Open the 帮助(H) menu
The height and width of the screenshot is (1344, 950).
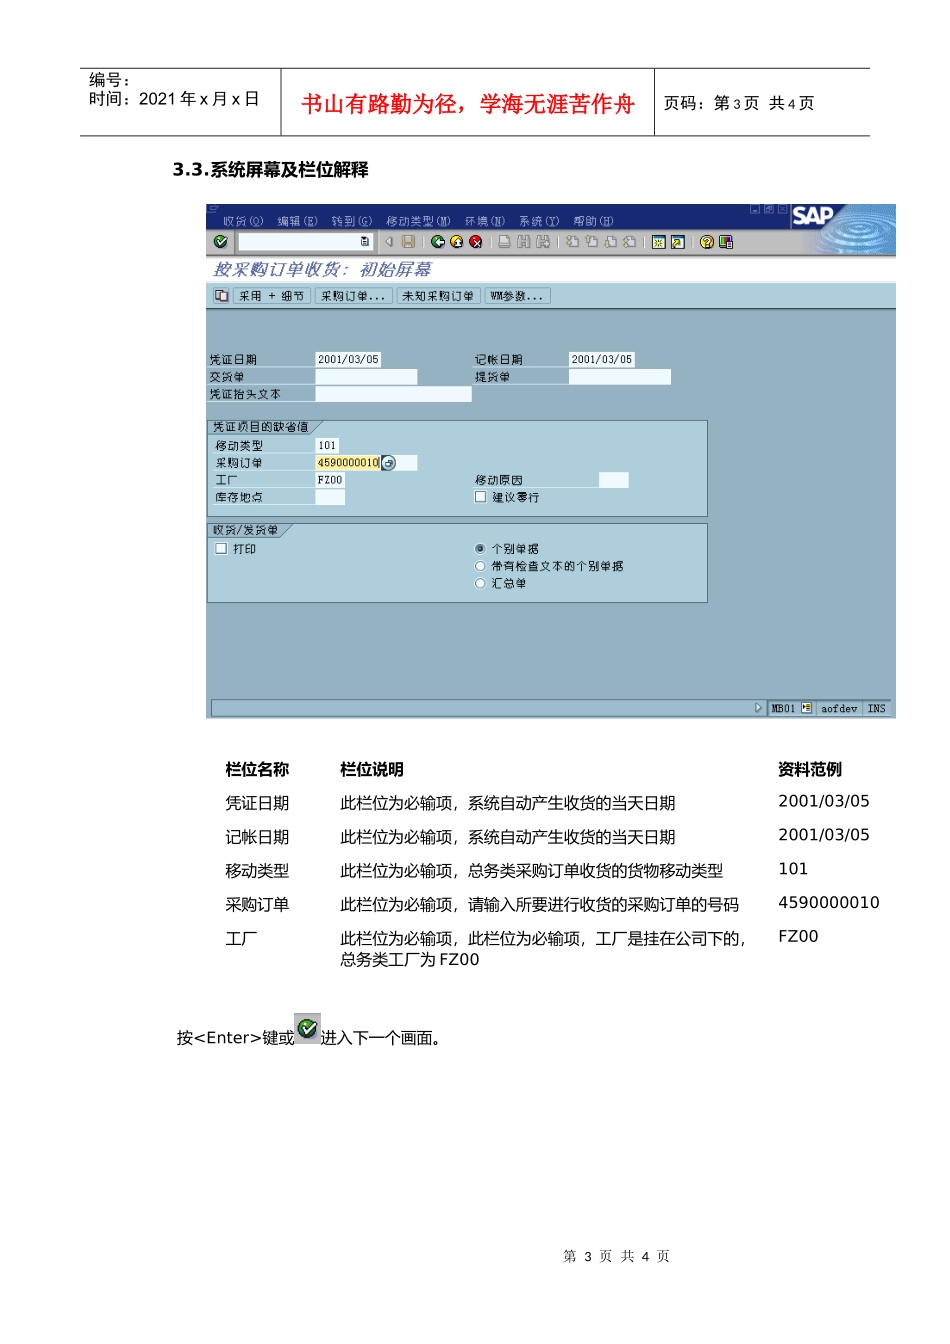(594, 221)
